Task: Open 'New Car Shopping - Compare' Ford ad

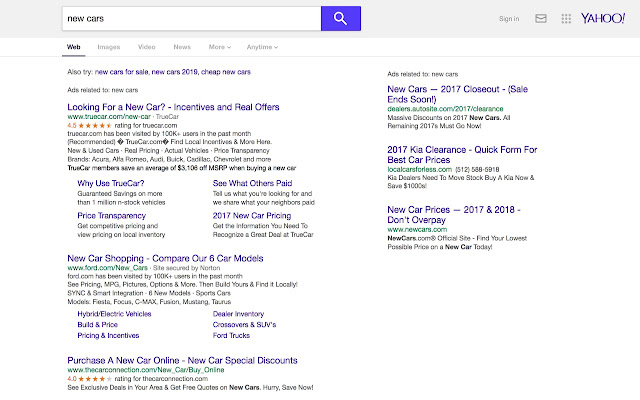Action: tap(165, 258)
